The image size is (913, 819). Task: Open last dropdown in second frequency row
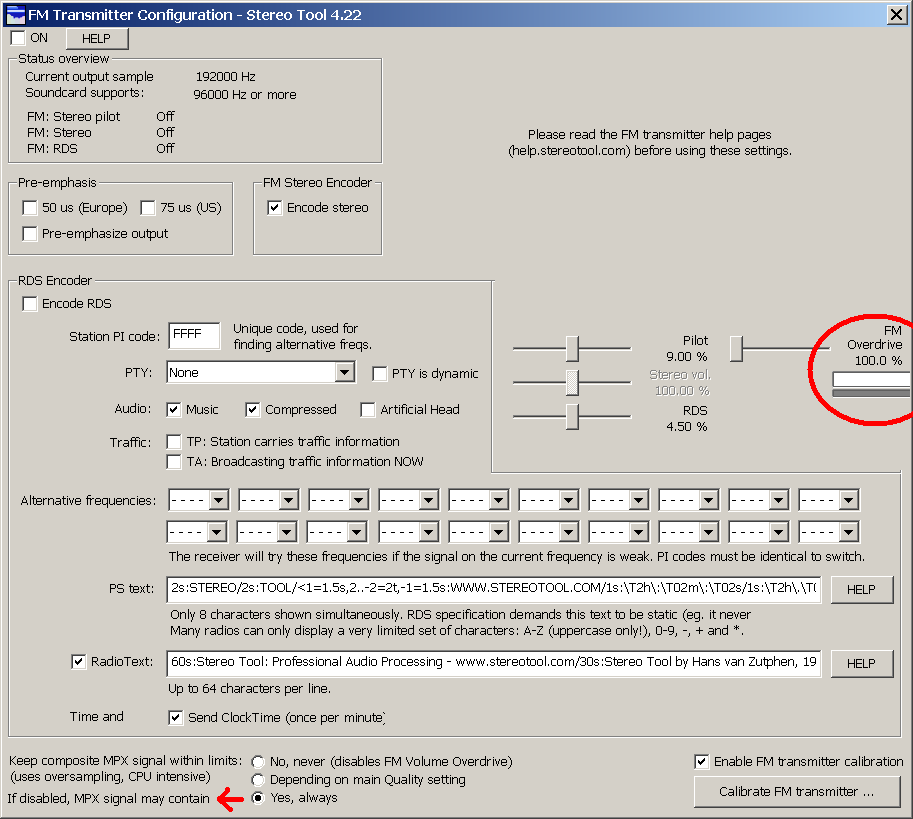848,532
